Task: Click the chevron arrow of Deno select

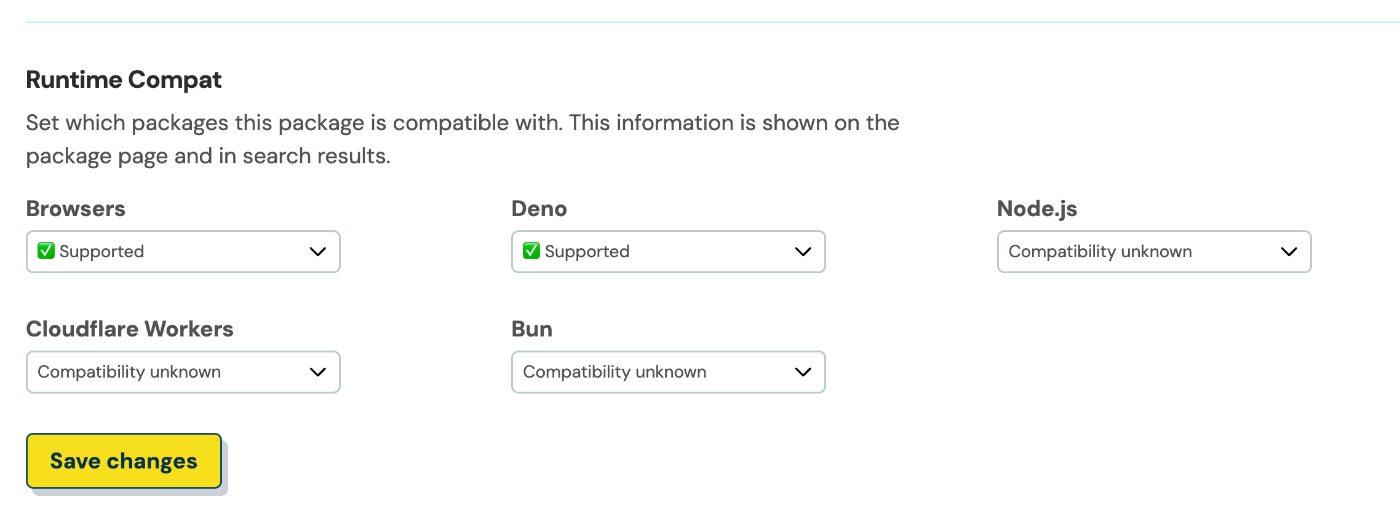Action: [x=803, y=252]
